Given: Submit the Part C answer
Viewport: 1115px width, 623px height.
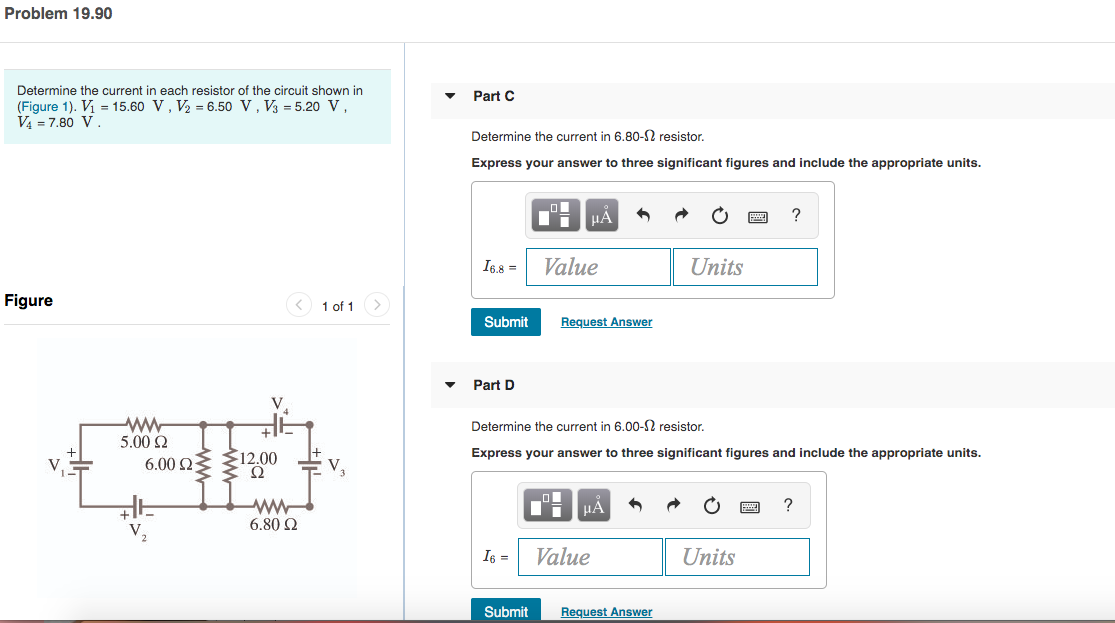Looking at the screenshot, I should [506, 321].
